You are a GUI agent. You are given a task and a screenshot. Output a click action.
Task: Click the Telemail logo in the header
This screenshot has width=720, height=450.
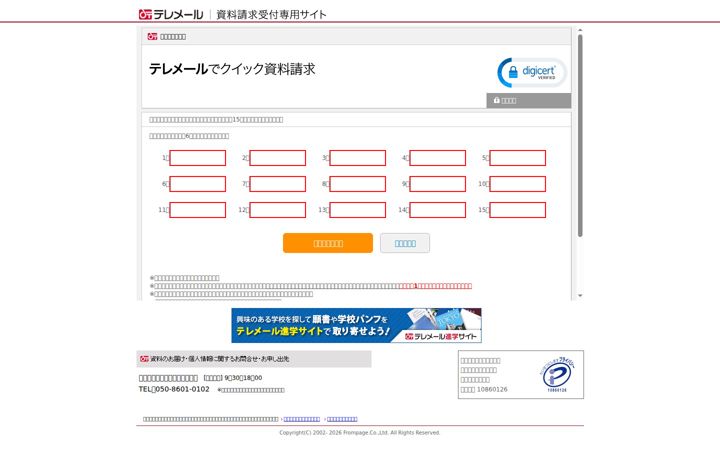click(171, 15)
